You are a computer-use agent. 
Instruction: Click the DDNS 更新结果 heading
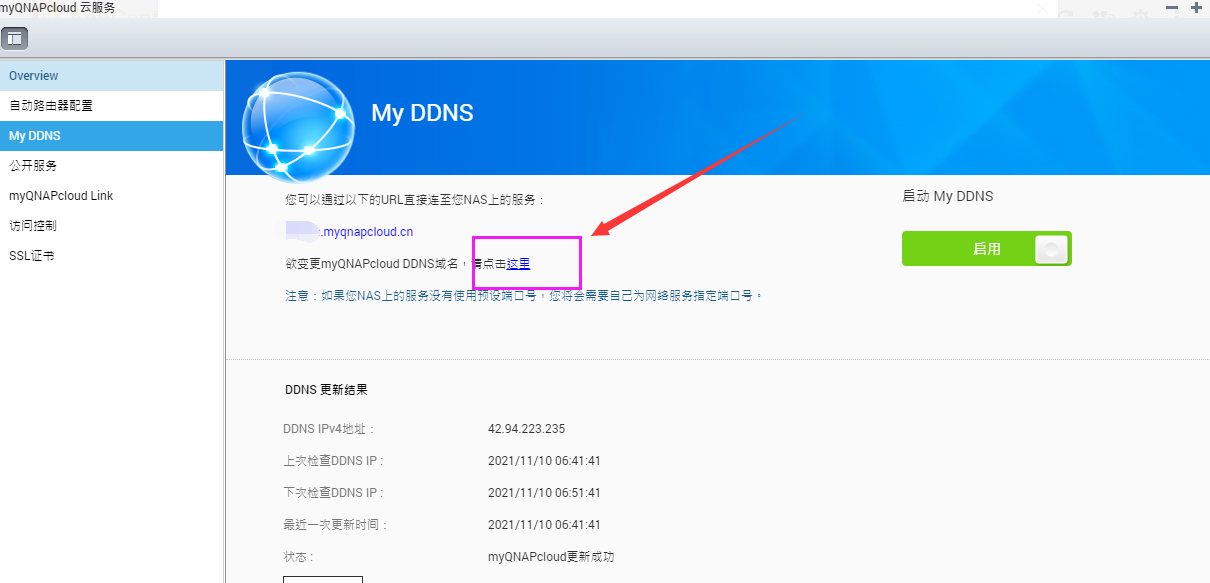point(326,390)
